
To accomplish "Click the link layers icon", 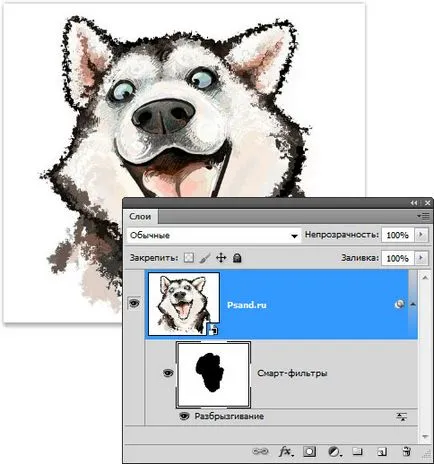I will tap(260, 452).
